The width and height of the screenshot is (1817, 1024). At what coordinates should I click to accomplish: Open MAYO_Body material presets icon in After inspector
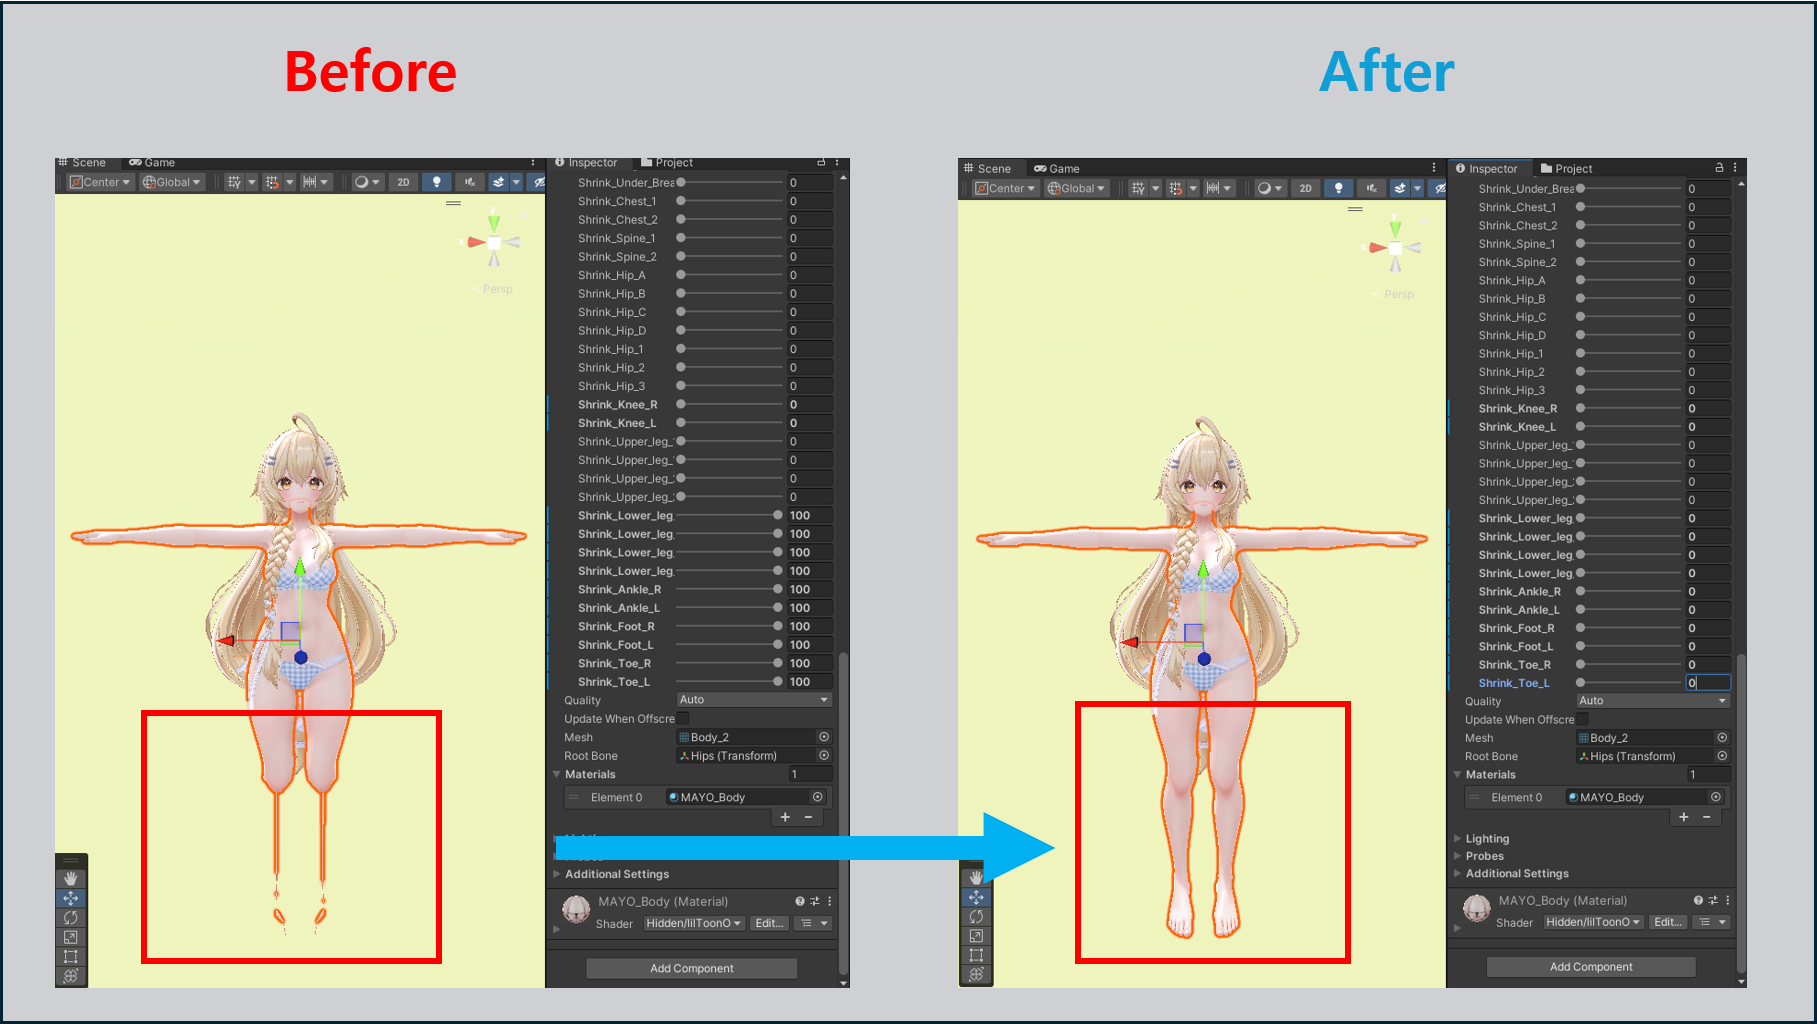click(1713, 900)
